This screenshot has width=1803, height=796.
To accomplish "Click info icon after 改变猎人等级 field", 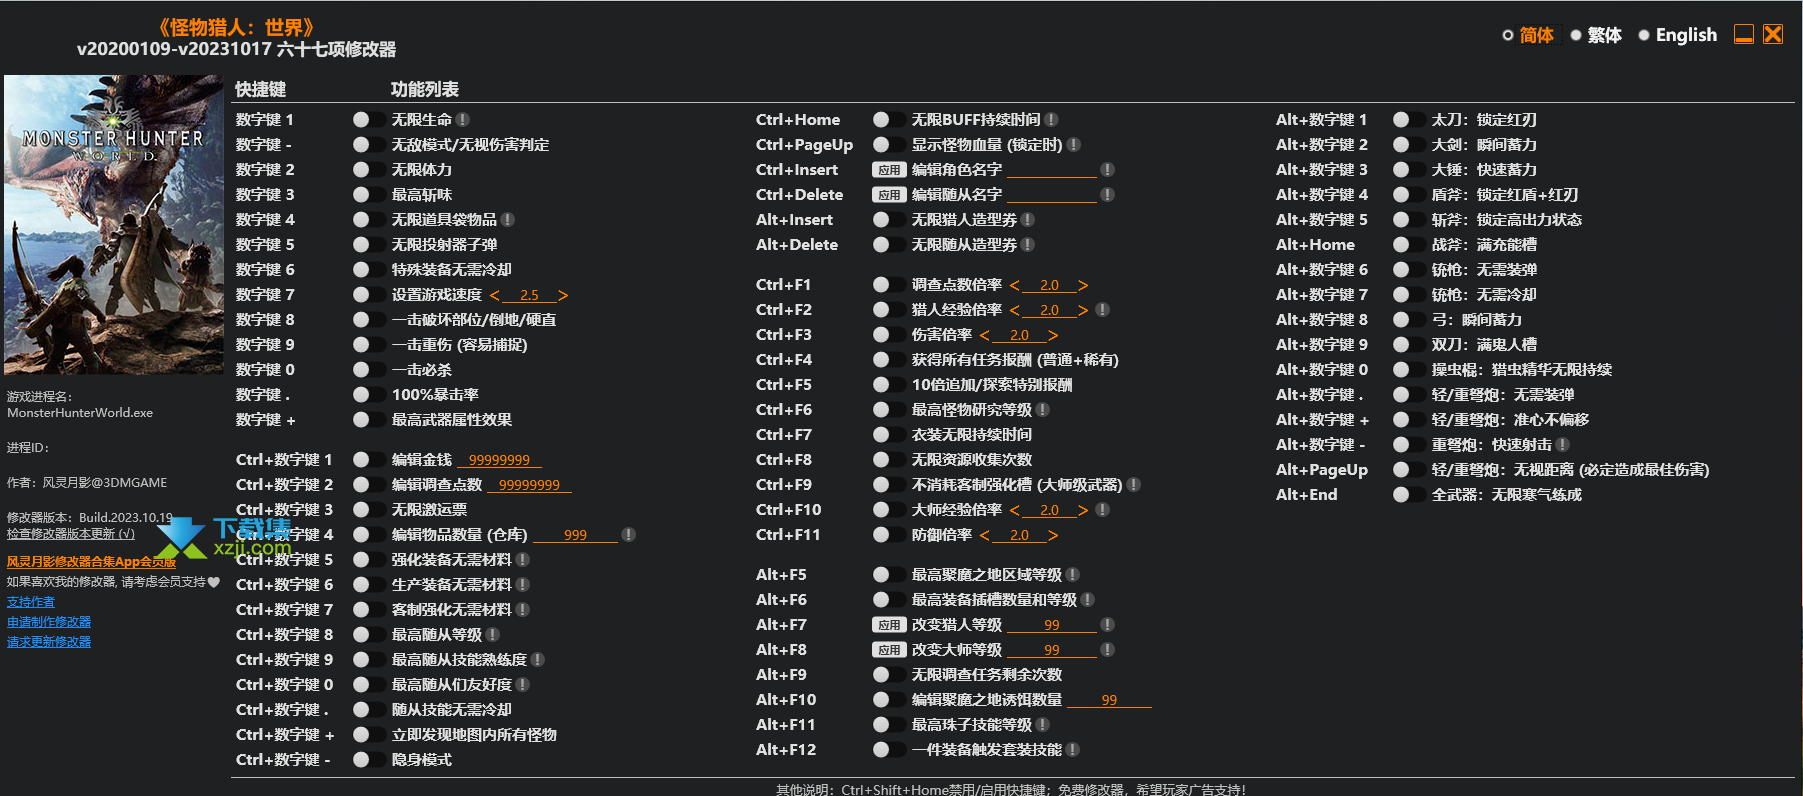I will click(1107, 625).
